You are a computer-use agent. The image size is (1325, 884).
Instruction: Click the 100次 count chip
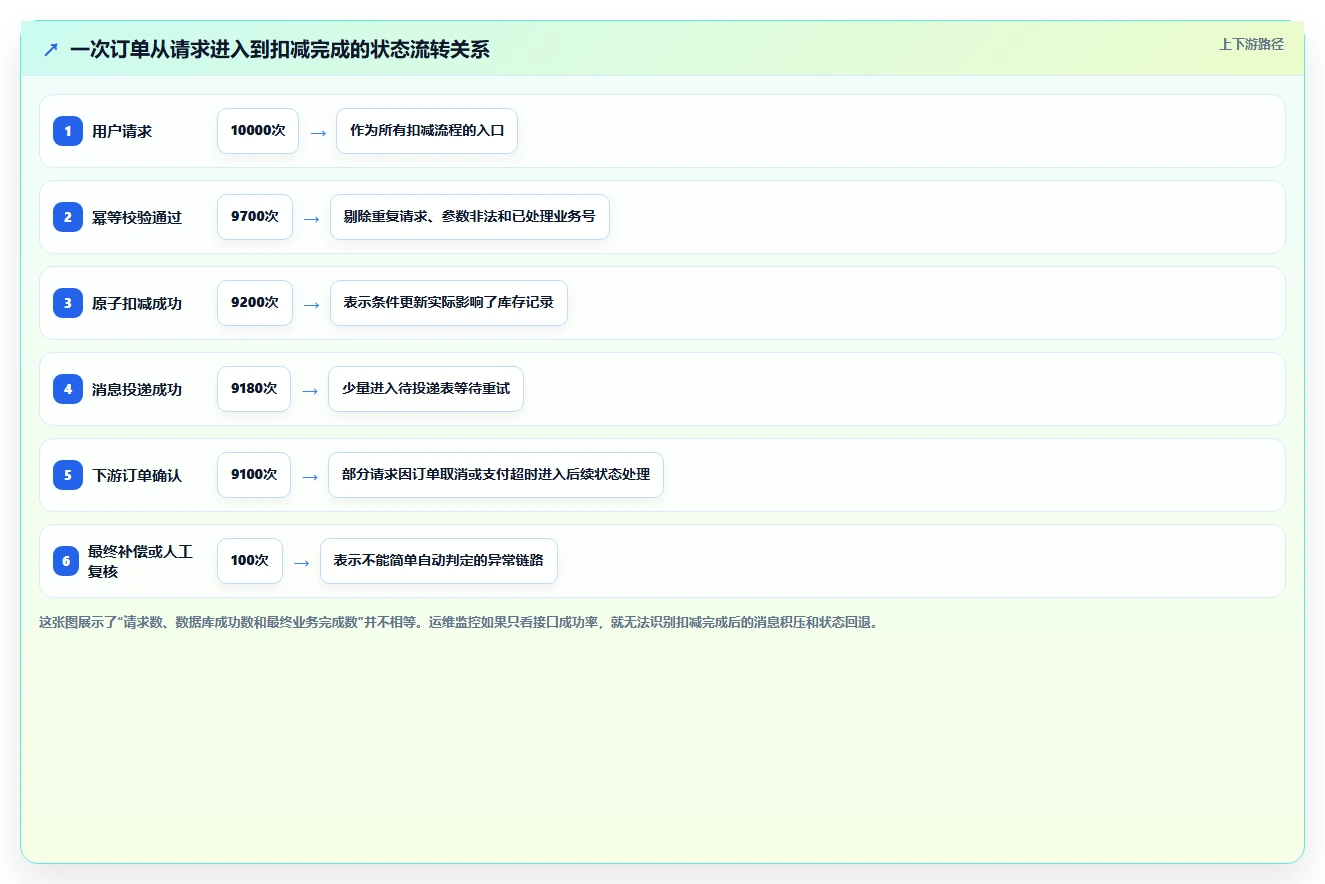(x=250, y=561)
